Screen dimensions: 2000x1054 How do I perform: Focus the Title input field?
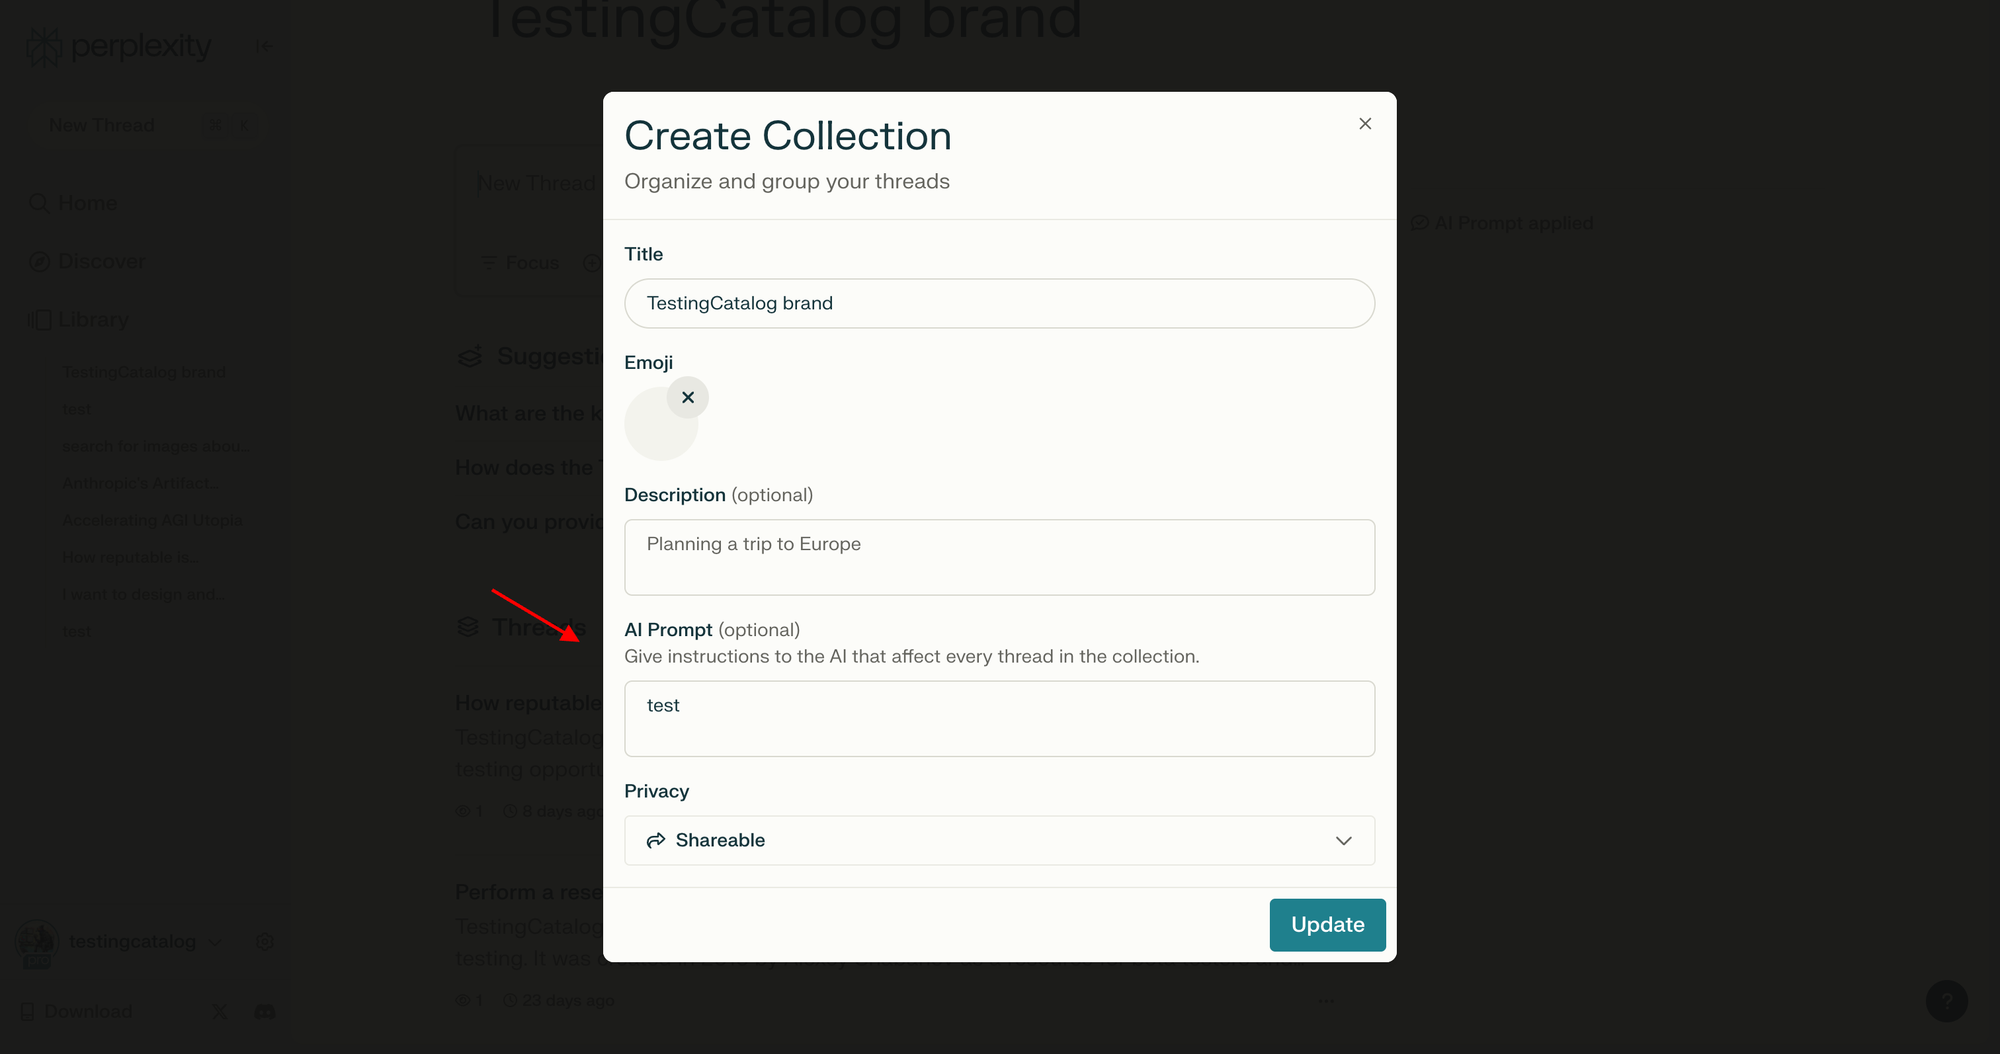[999, 303]
